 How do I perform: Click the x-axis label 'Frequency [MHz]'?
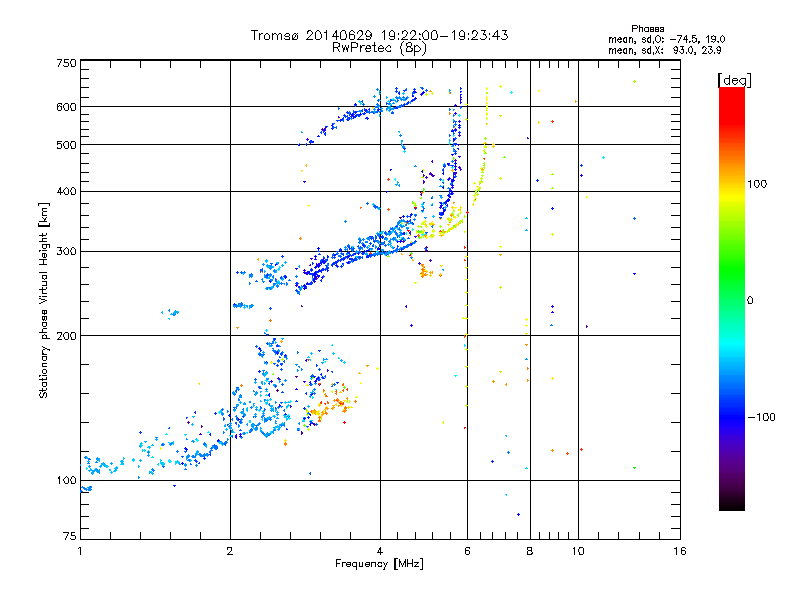pos(379,564)
